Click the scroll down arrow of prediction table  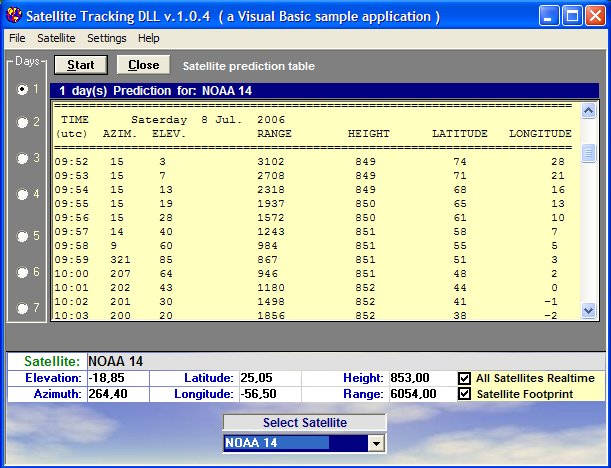click(x=588, y=311)
